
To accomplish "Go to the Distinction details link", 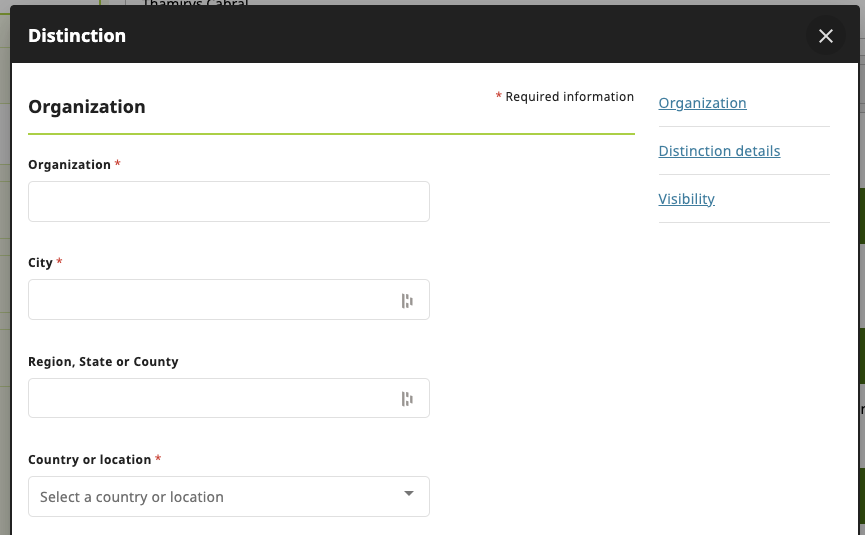I will [x=719, y=151].
